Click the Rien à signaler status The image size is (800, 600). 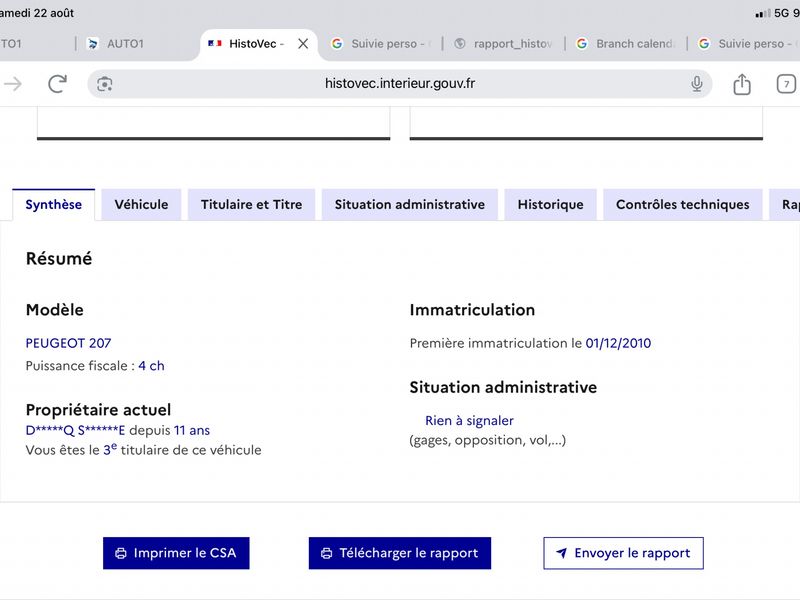469,421
